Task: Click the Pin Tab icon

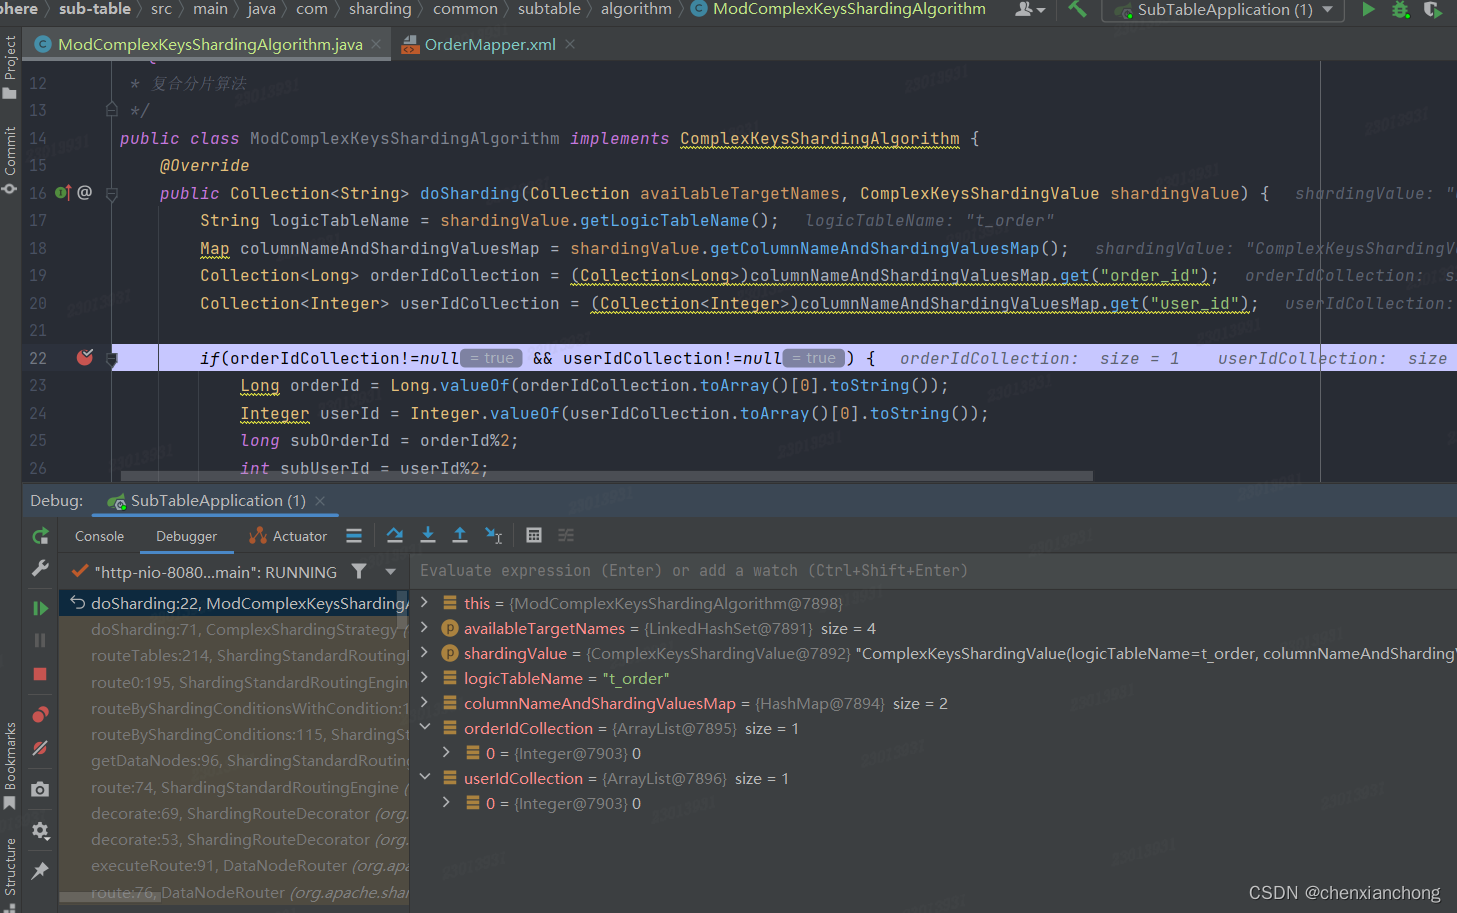Action: 40,871
